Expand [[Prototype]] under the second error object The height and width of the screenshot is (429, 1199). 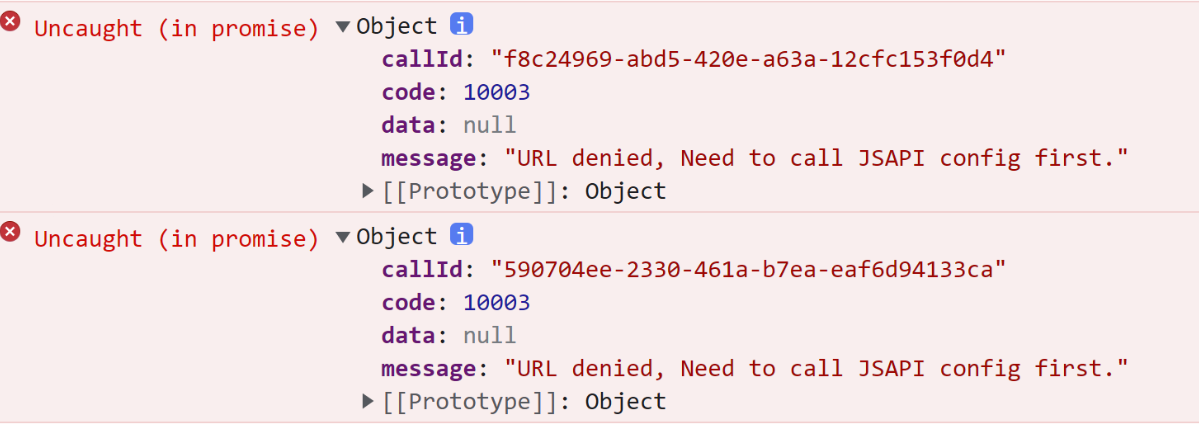tap(369, 401)
